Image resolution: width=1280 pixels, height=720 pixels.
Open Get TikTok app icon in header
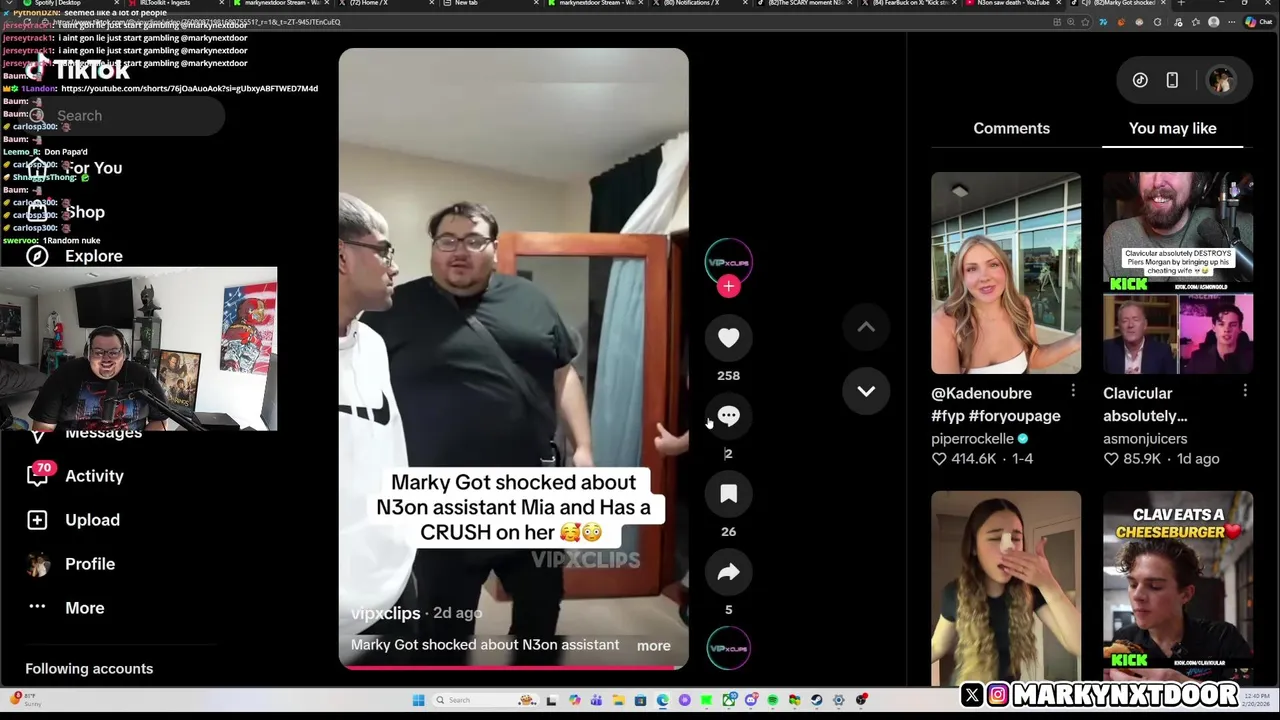(x=1140, y=80)
